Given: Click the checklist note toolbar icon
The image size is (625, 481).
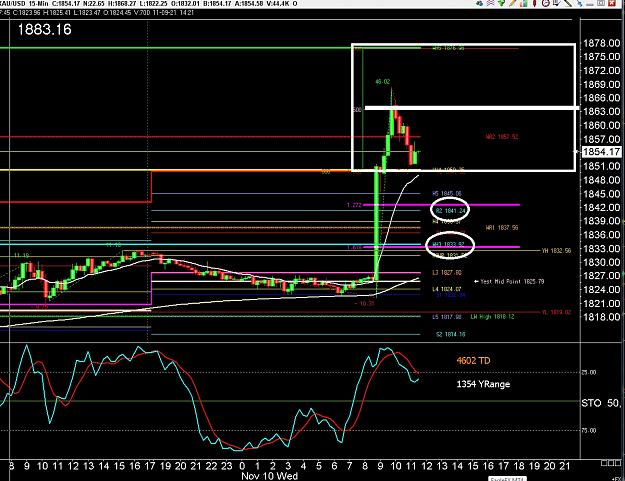Looking at the screenshot, I should tap(557, 3).
